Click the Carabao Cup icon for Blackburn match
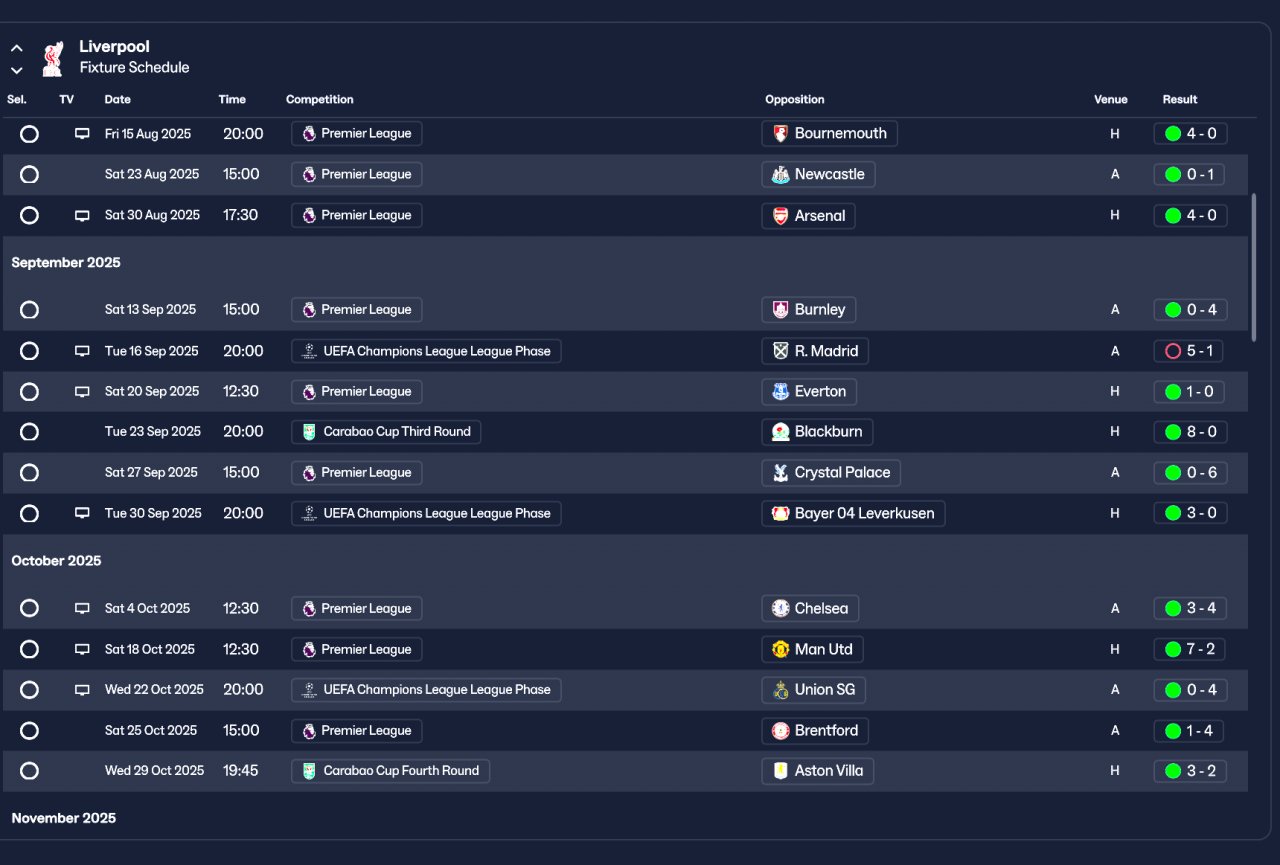The height and width of the screenshot is (865, 1280). coord(309,432)
